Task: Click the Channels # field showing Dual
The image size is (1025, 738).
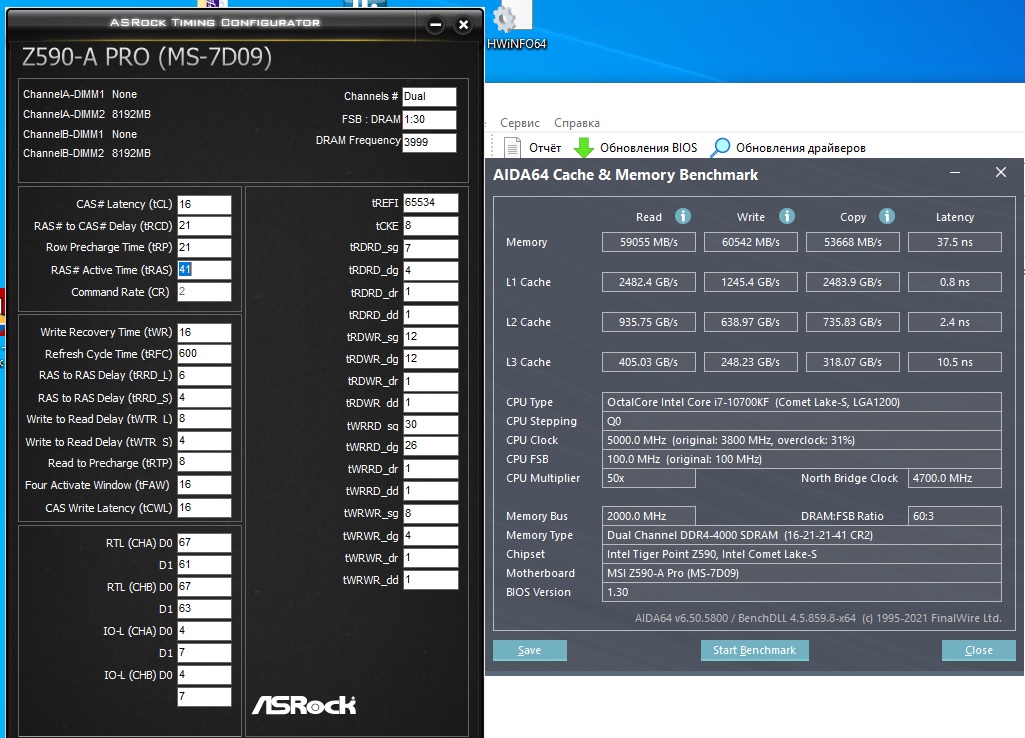Action: (x=429, y=97)
